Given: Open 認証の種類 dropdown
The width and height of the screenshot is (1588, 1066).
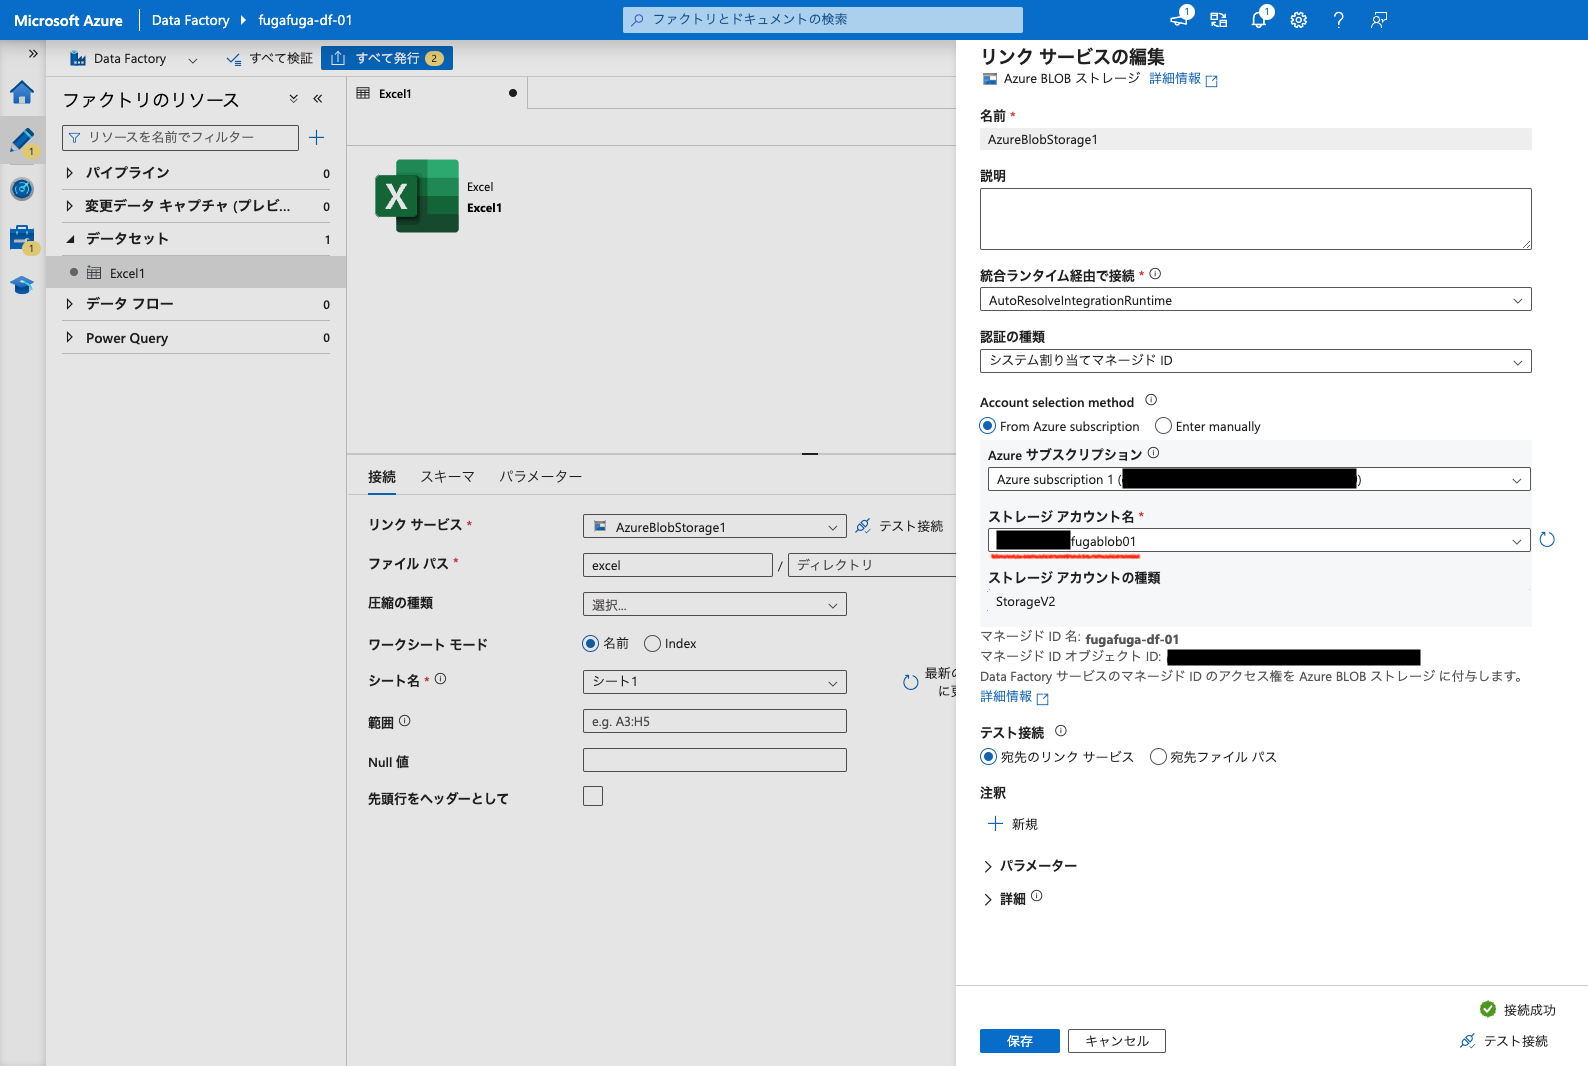Looking at the screenshot, I should 1256,361.
